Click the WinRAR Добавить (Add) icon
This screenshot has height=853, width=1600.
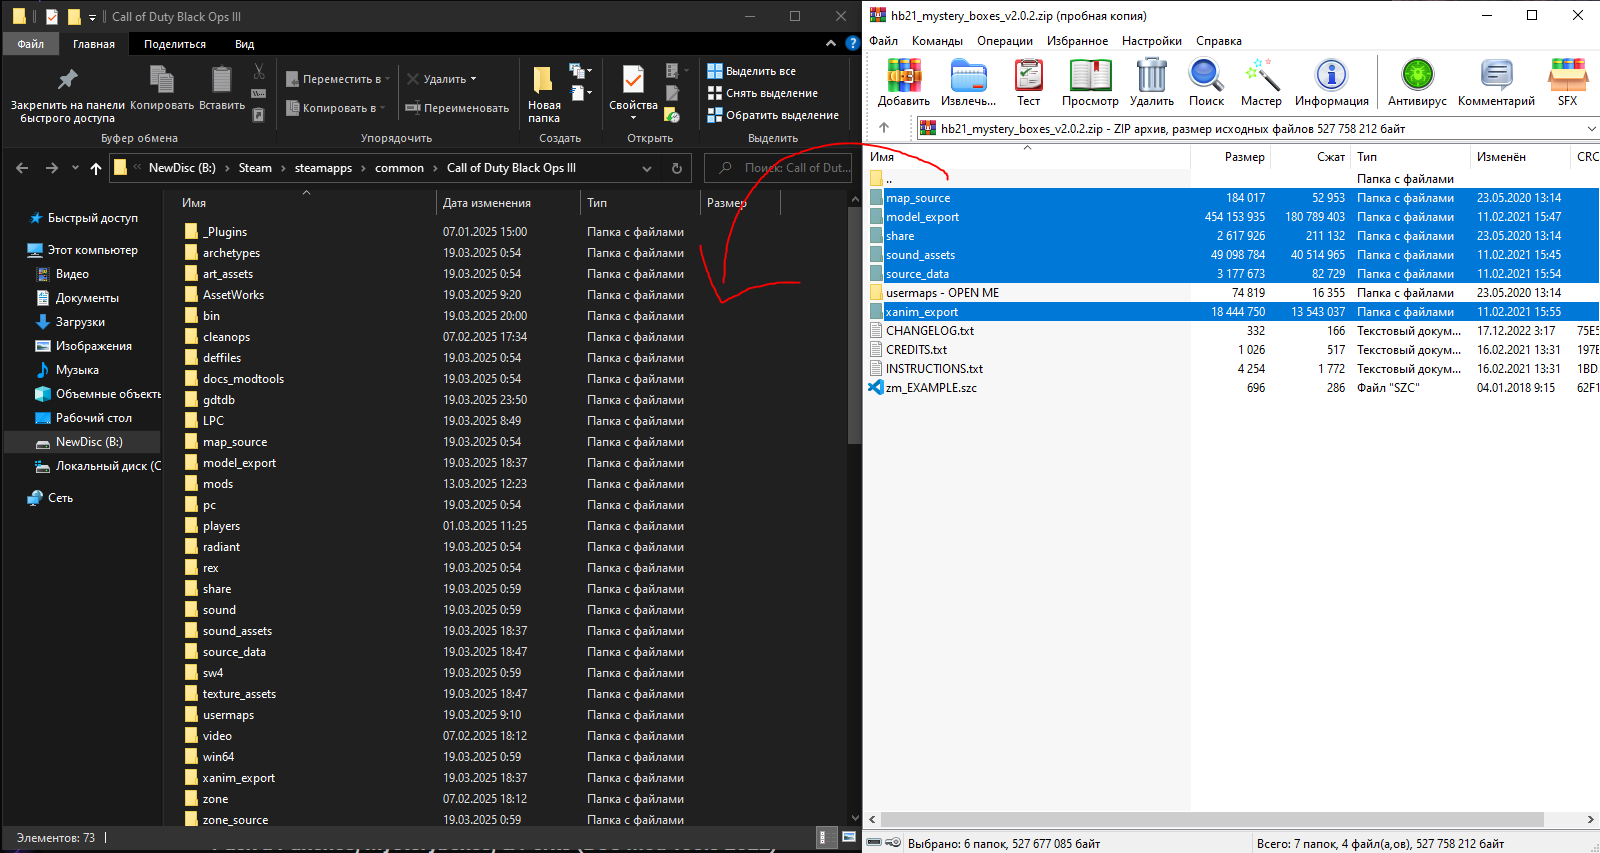coord(904,76)
